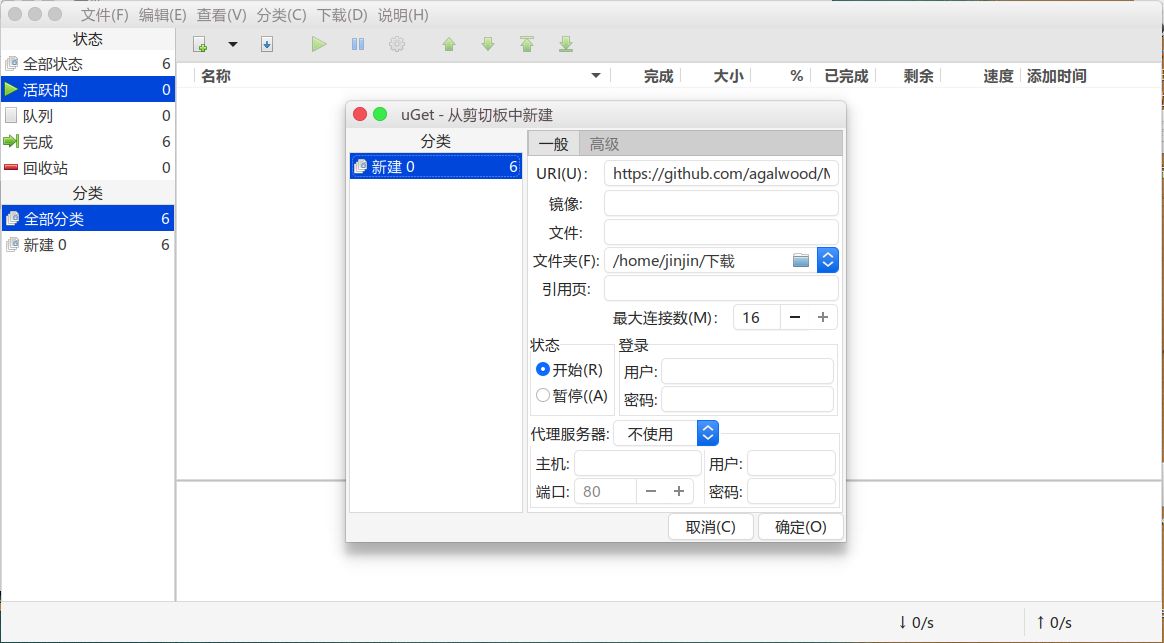Increase proxy port with plus button

coord(679,492)
